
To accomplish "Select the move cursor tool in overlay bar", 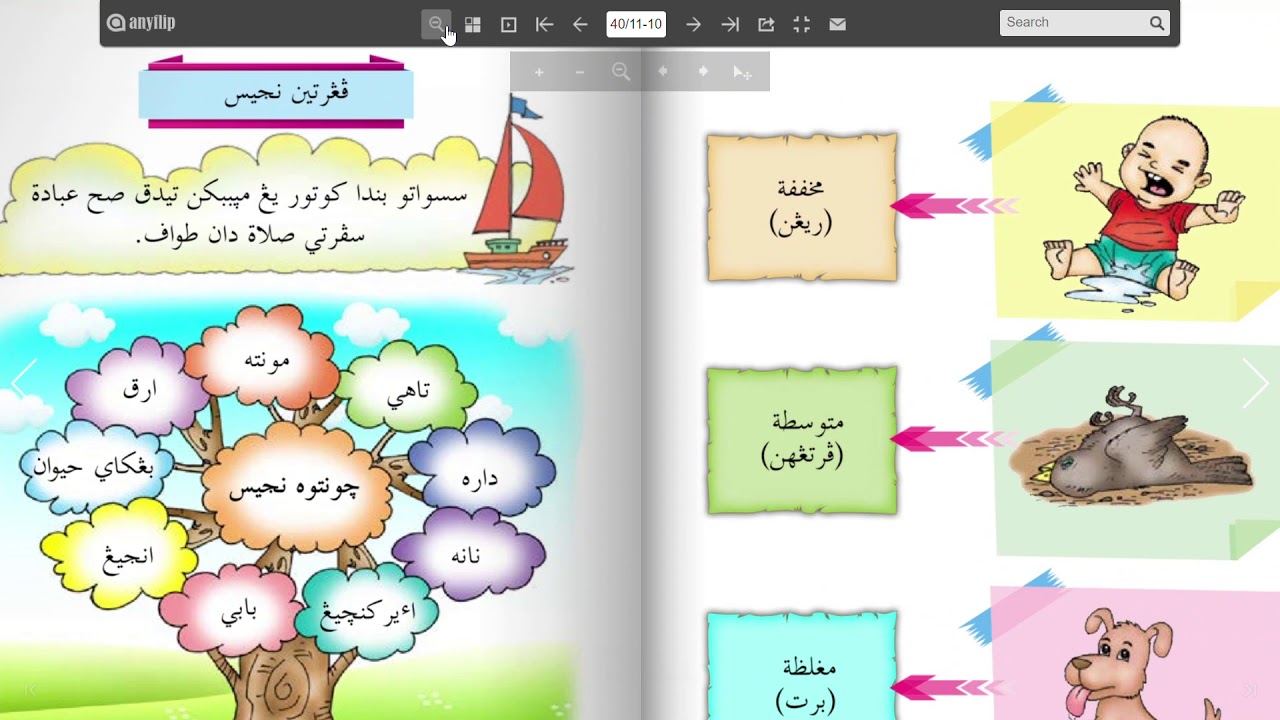I will point(743,72).
